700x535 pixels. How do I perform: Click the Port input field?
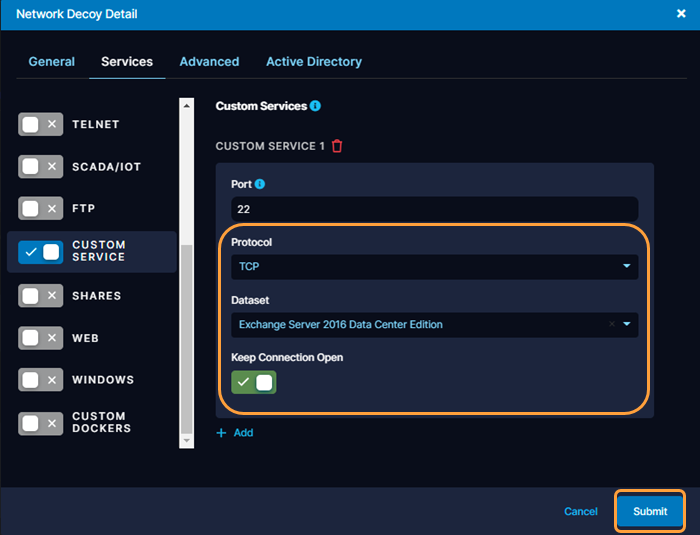pos(434,209)
